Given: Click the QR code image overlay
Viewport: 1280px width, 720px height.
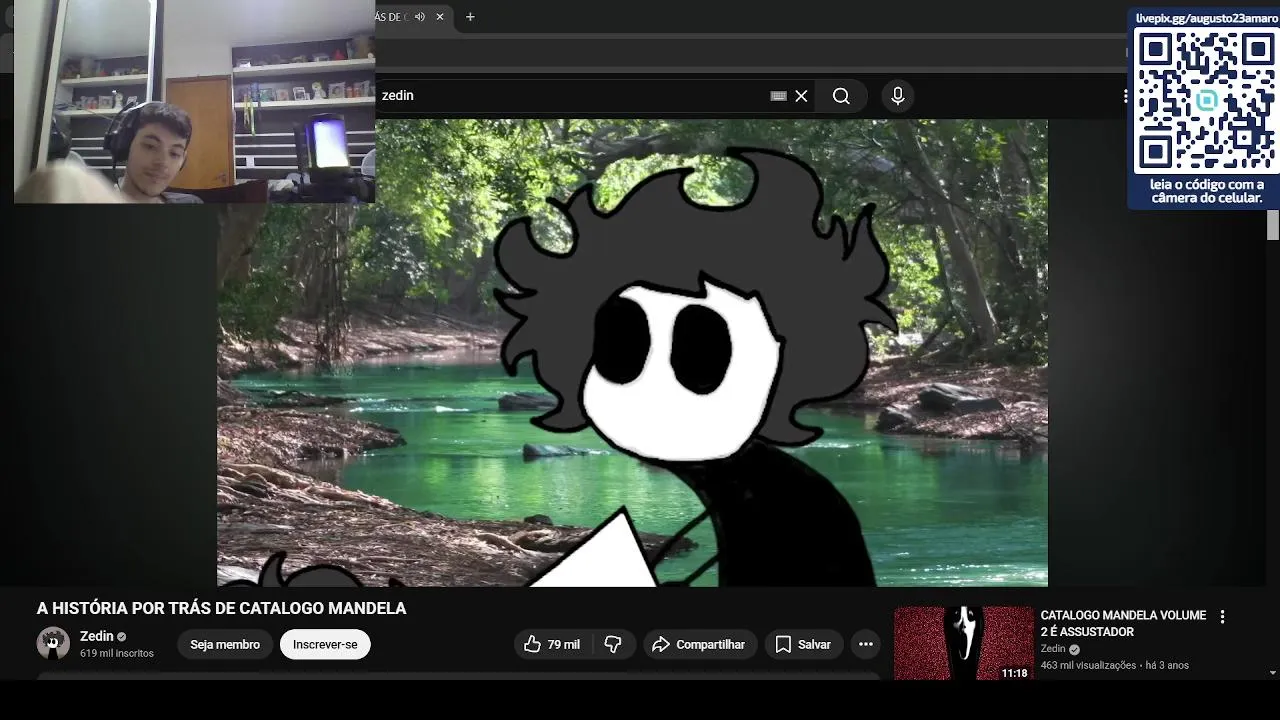Looking at the screenshot, I should 1205,101.
